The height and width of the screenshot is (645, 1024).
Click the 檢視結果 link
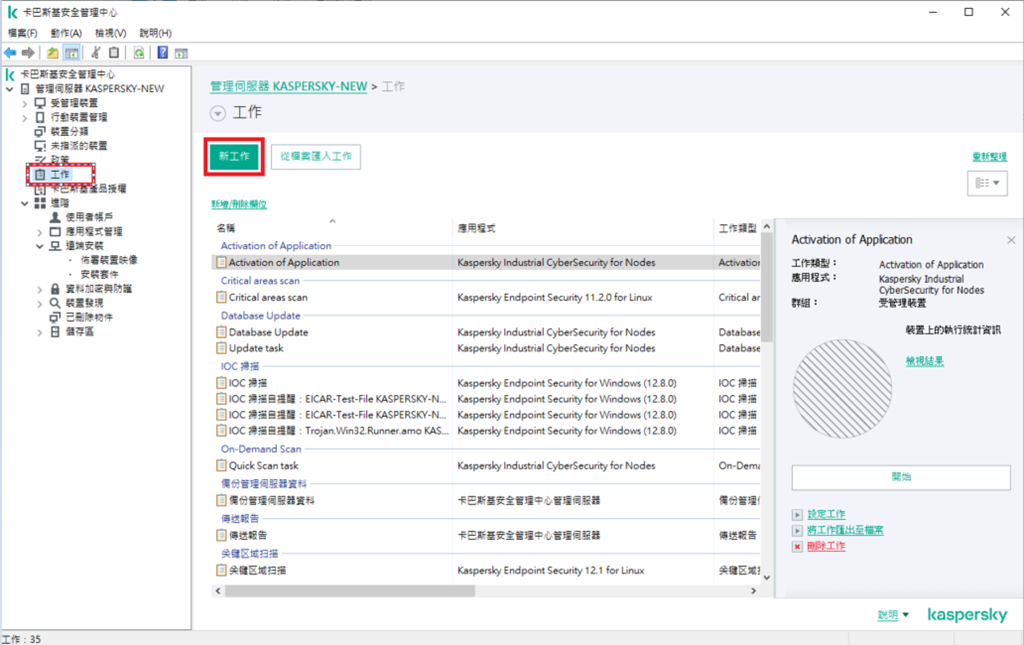tap(924, 361)
